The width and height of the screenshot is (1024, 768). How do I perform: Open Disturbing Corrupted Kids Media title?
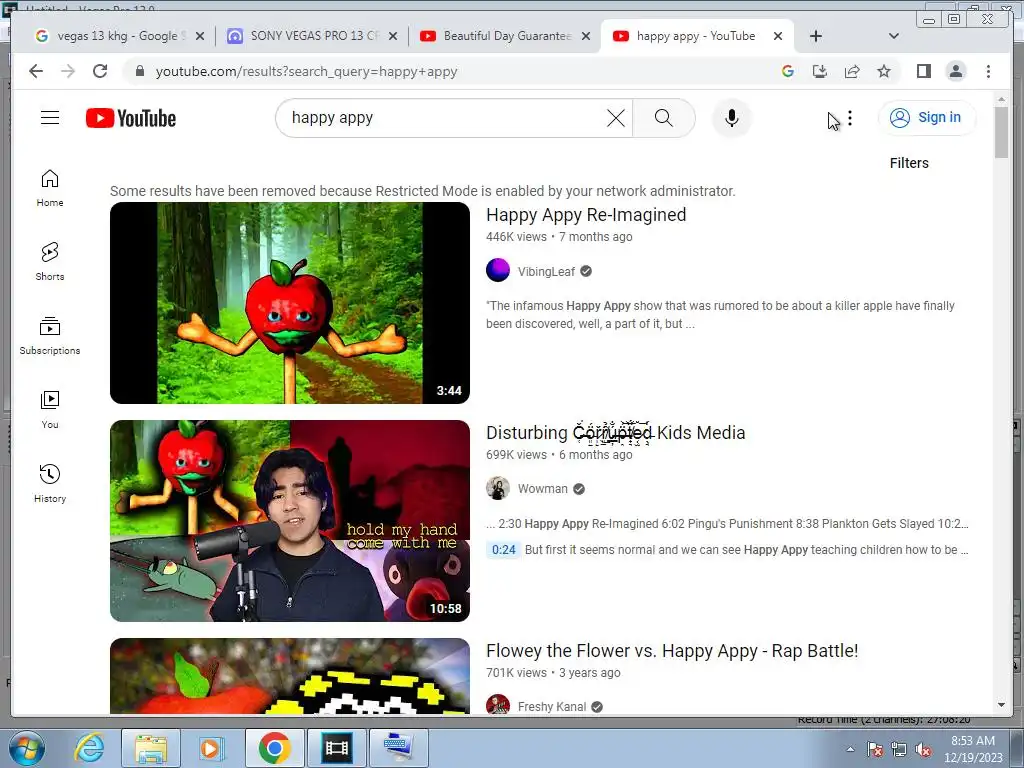[615, 432]
